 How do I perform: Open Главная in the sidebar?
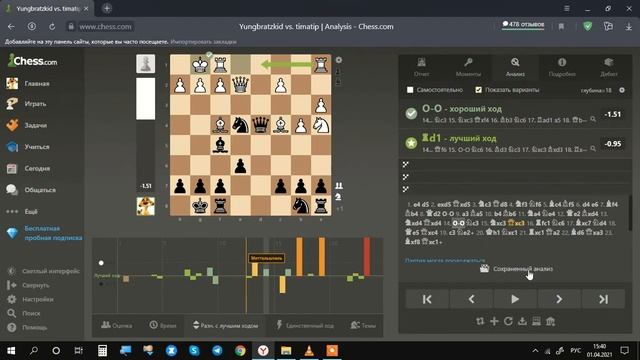[29, 83]
